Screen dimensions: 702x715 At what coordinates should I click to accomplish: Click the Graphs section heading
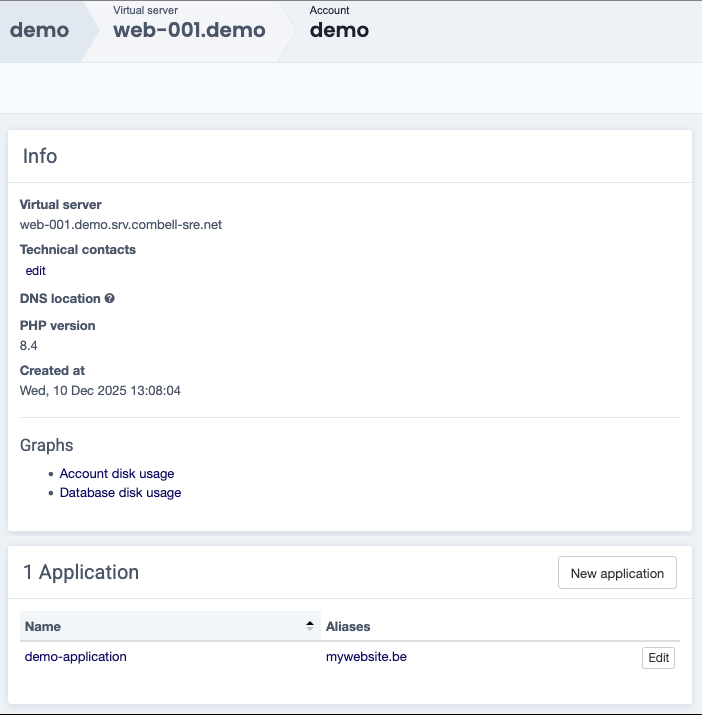(47, 446)
